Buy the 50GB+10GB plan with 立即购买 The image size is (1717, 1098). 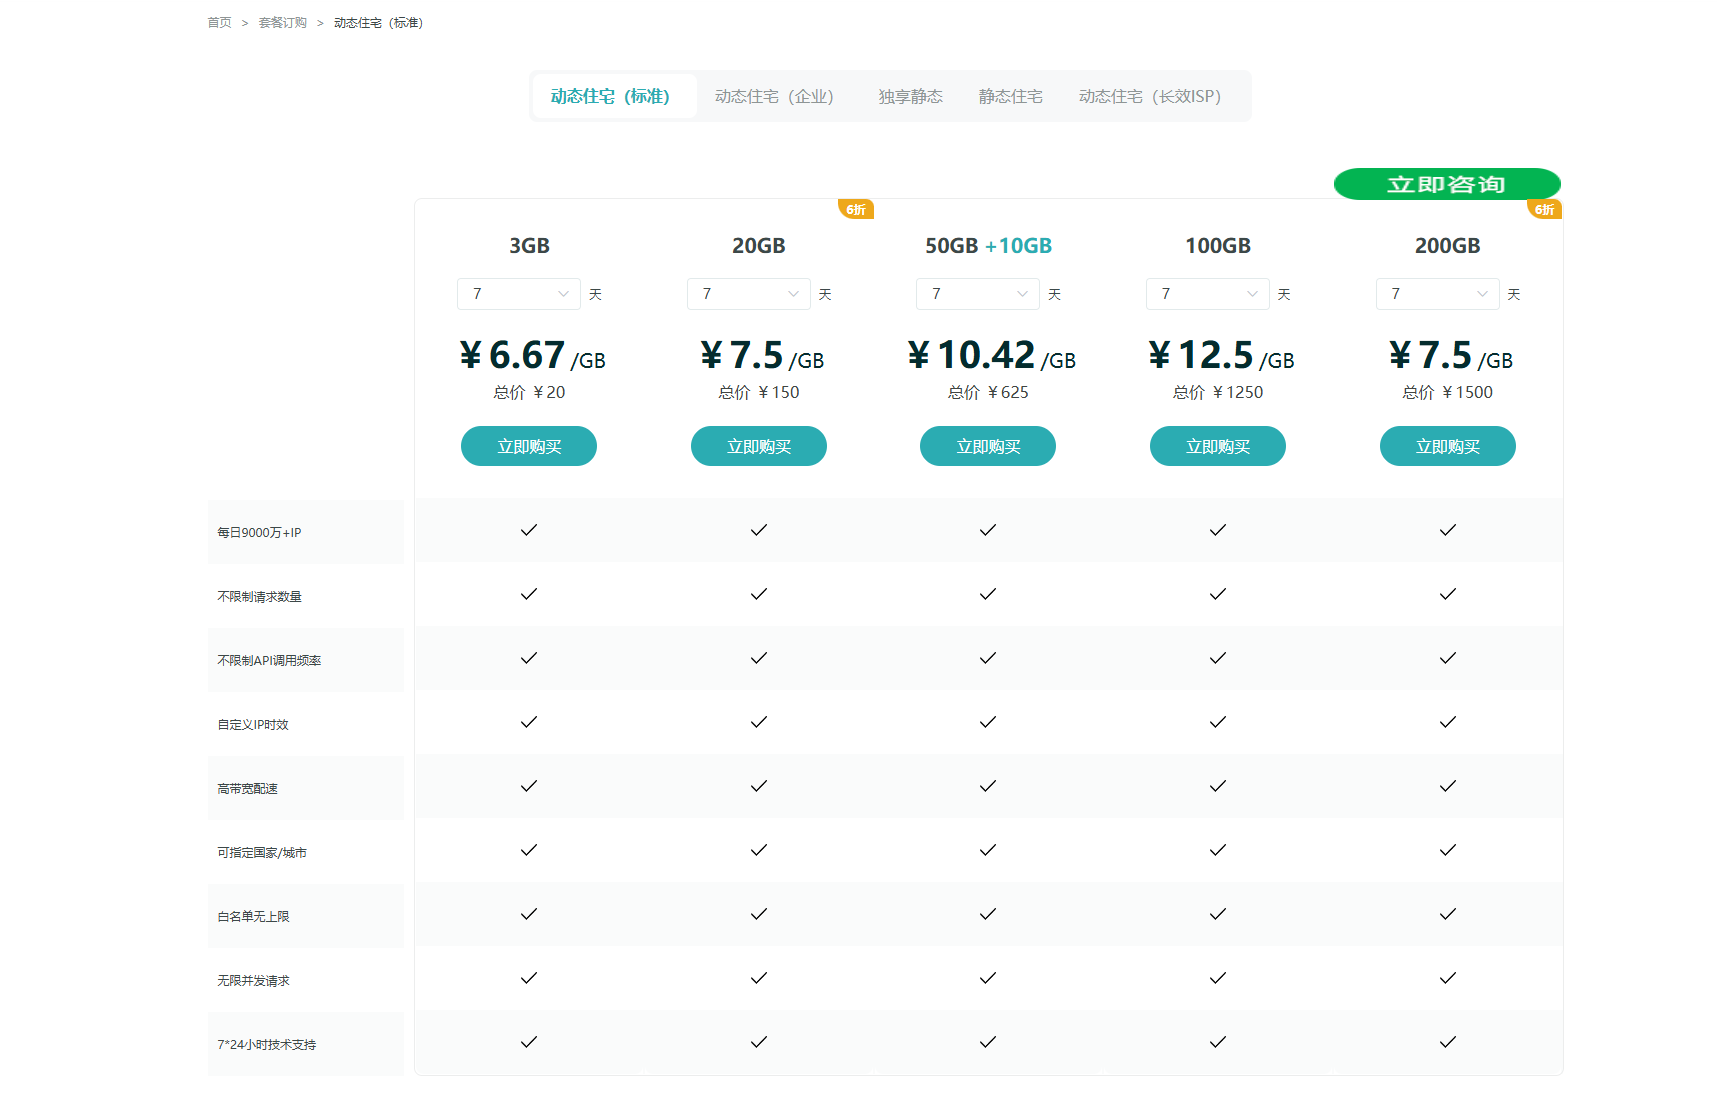pyautogui.click(x=988, y=446)
